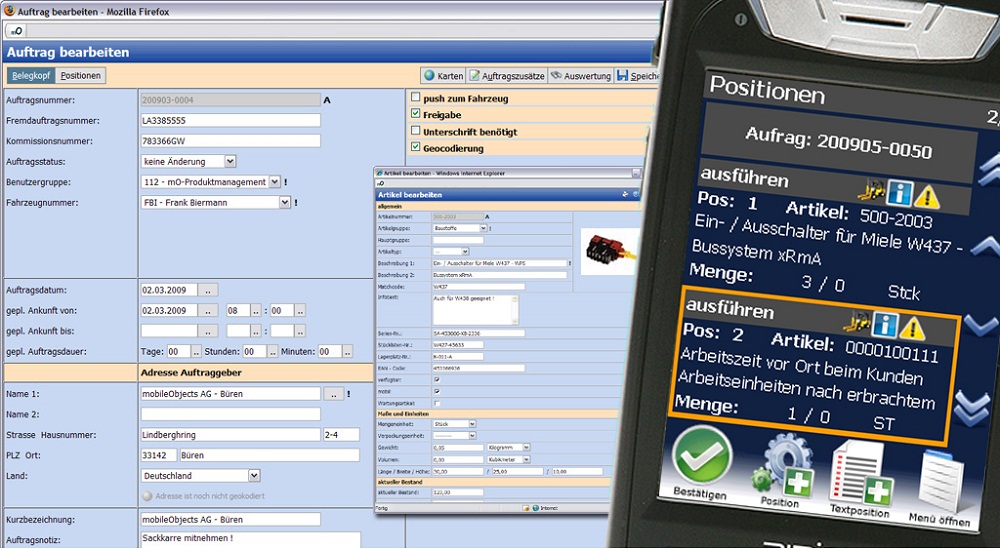Select the Belegkopf tab
1000x549 pixels.
coord(31,76)
